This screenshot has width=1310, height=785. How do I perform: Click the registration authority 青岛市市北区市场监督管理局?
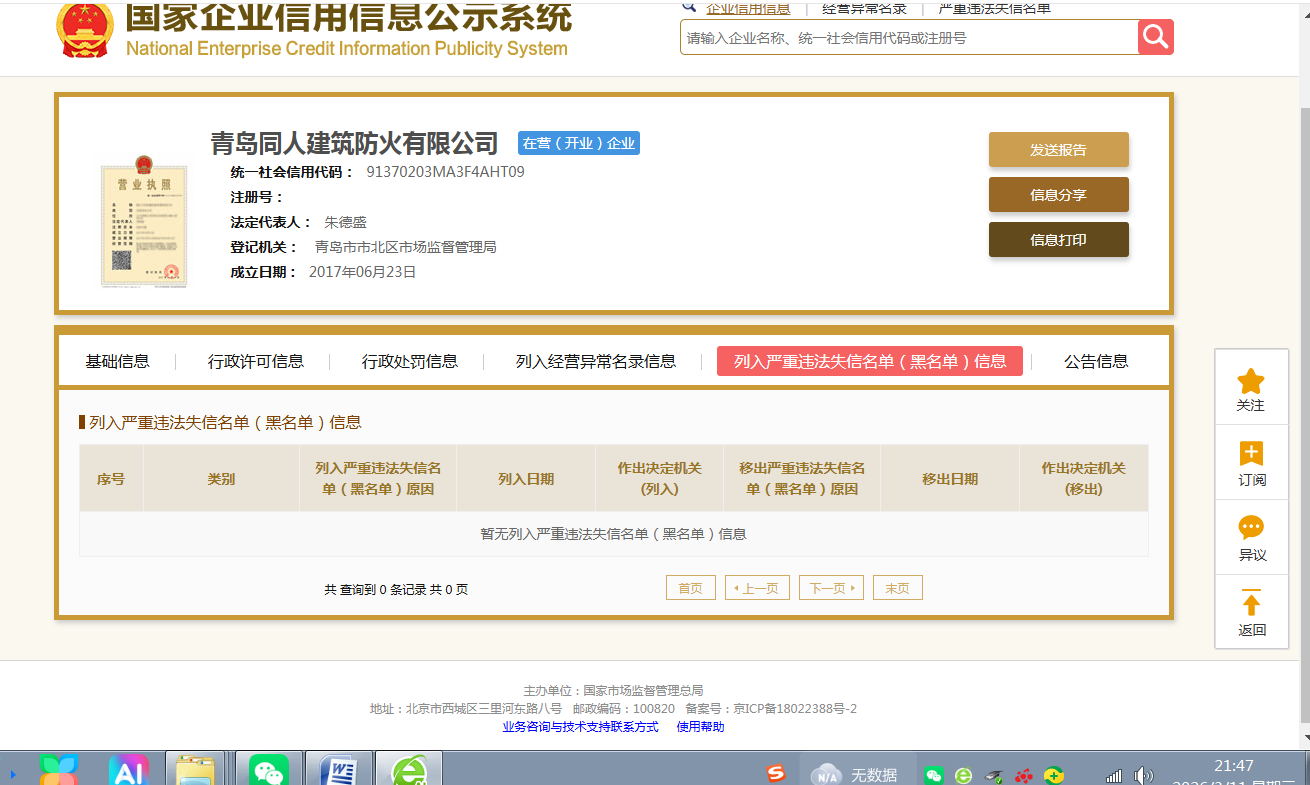pos(406,247)
